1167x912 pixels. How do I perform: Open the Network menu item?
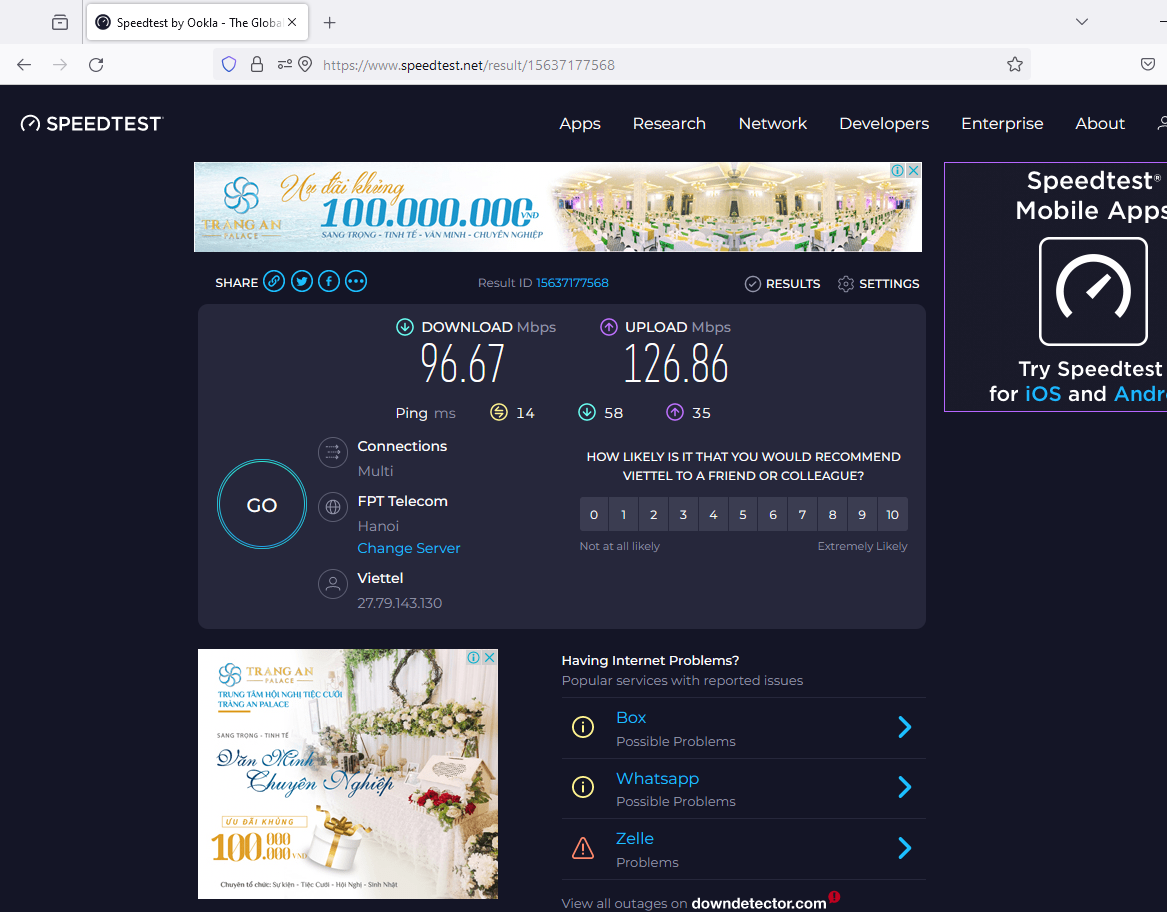pyautogui.click(x=772, y=124)
